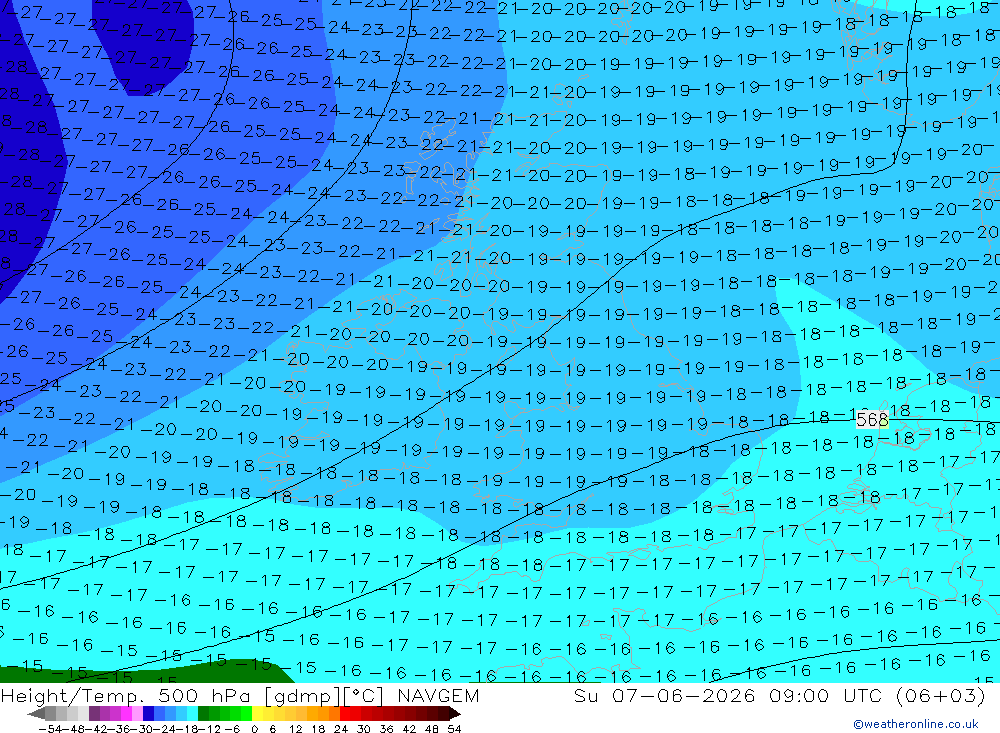
Task: Click the '-54' legend scale value
Action: (50, 729)
